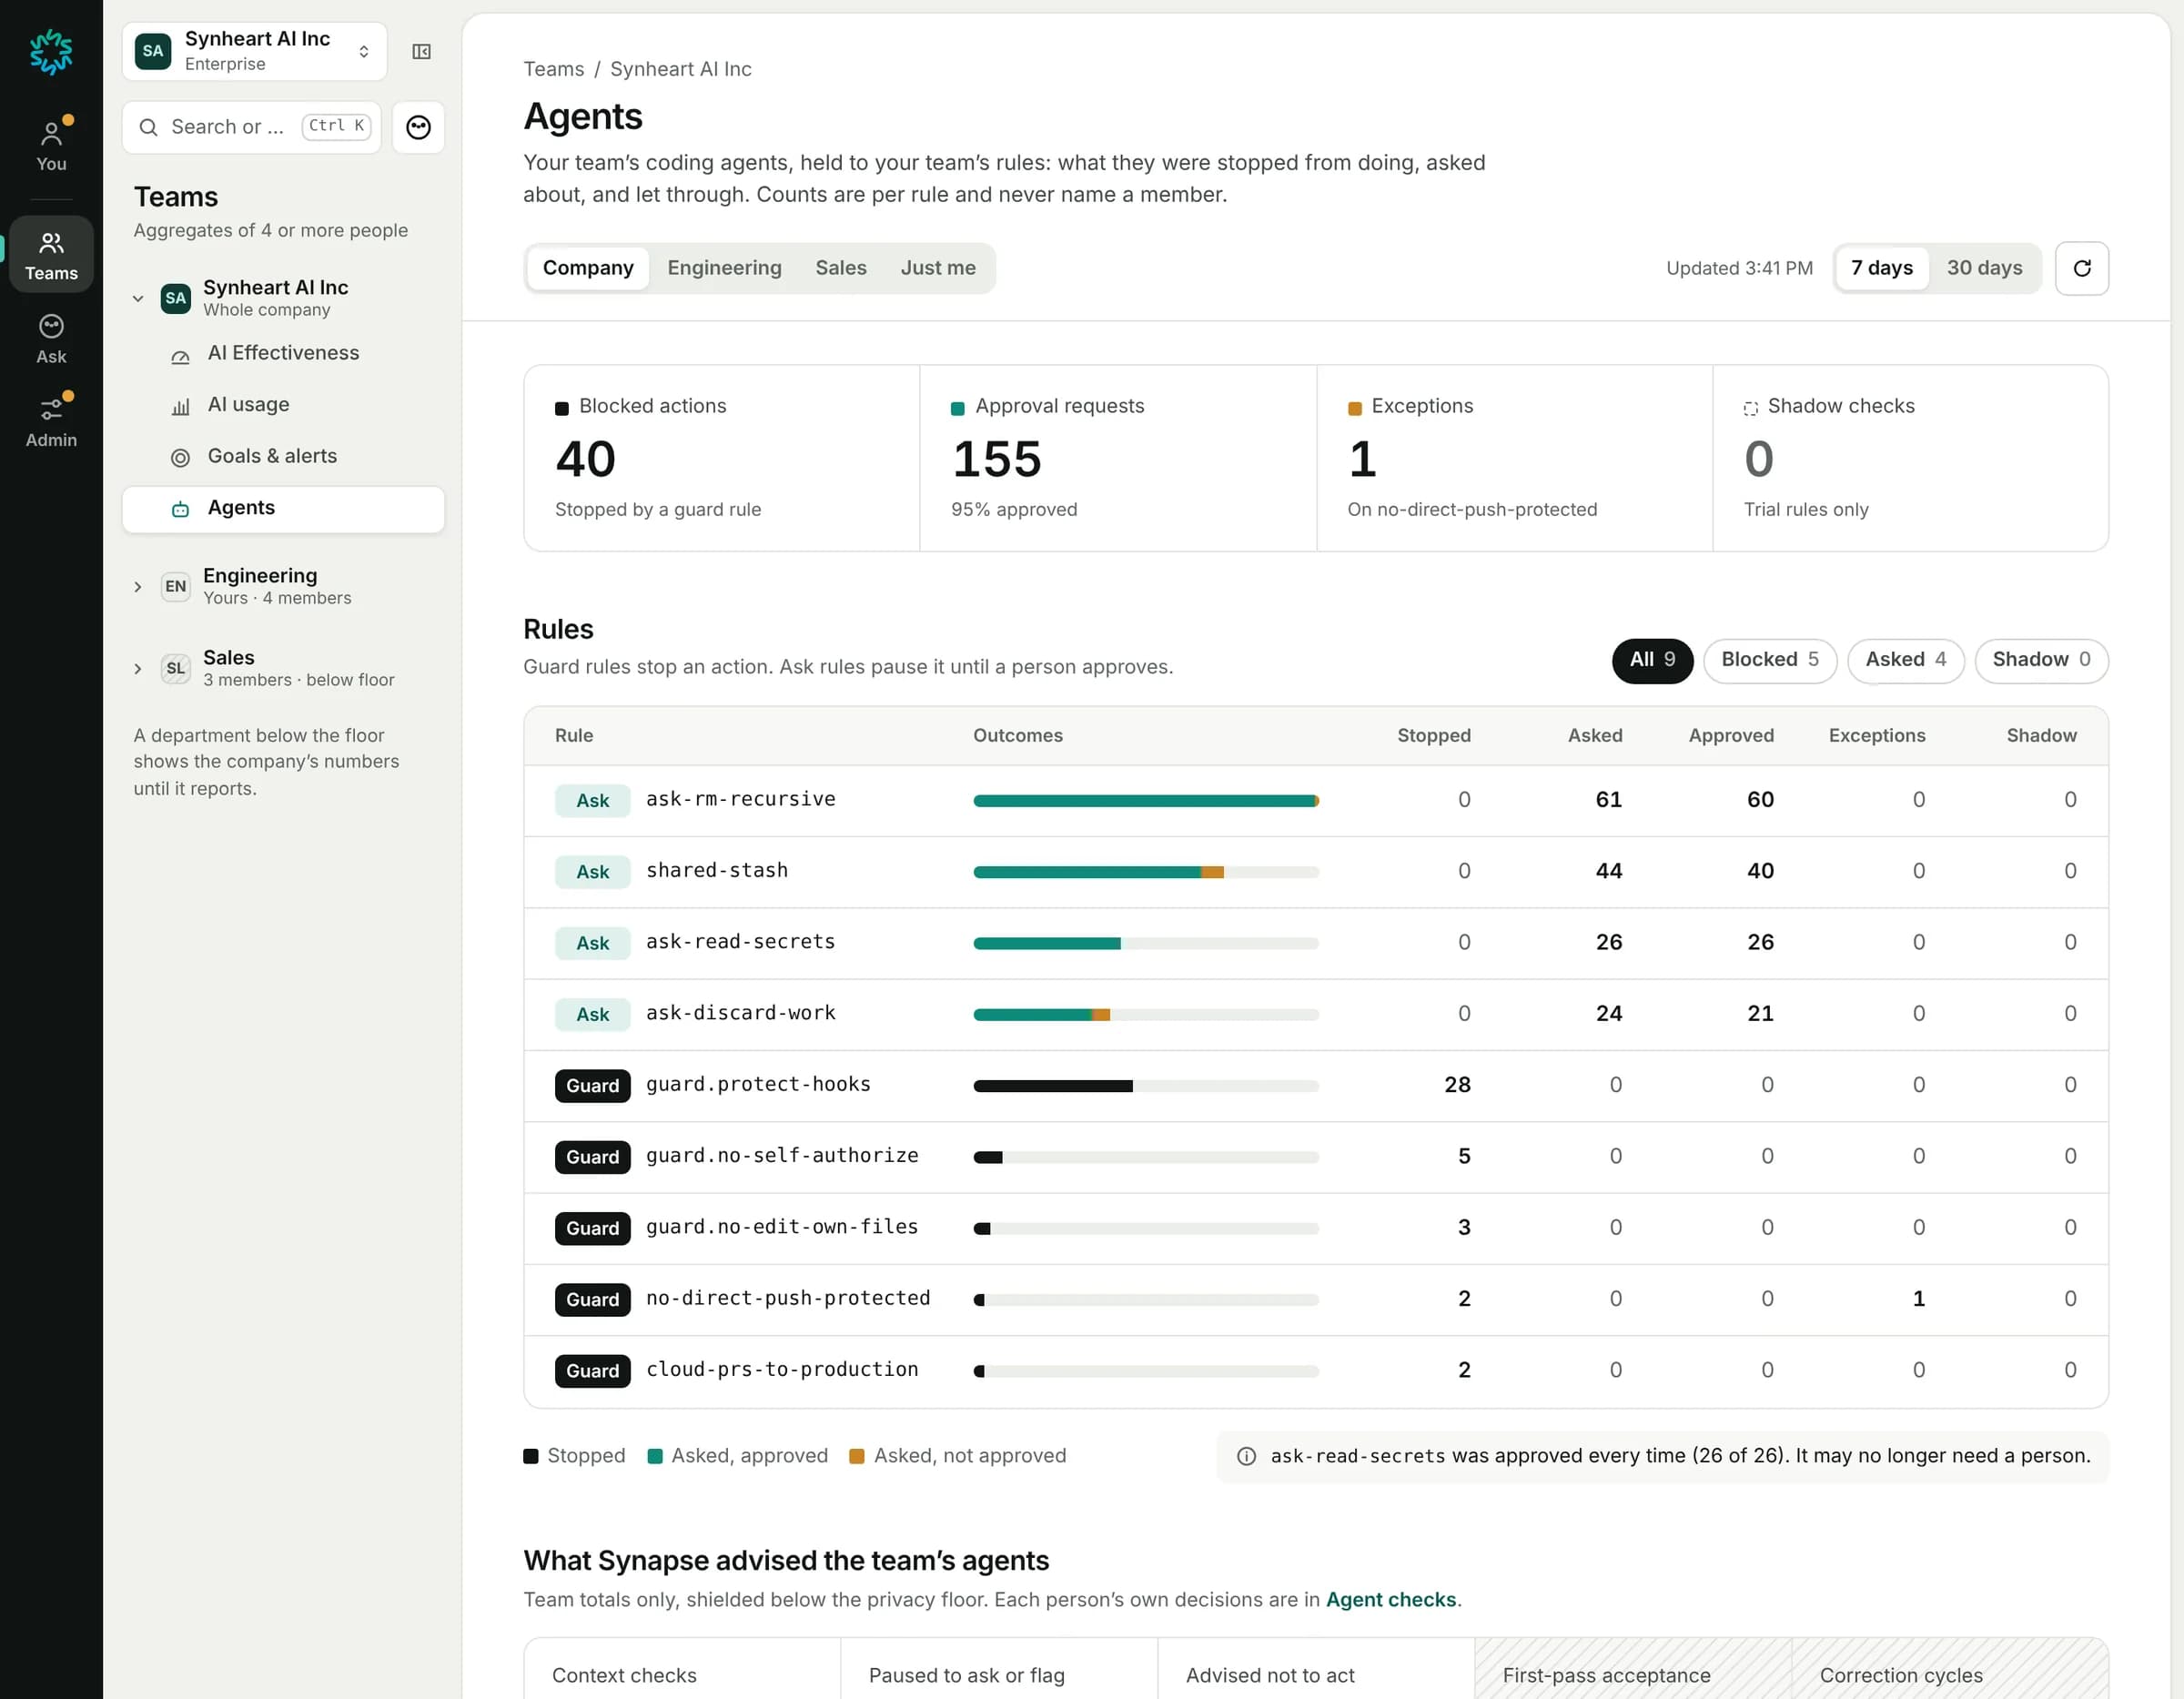Expand the Engineering team node
Image resolution: width=2184 pixels, height=1699 pixels.
click(x=138, y=586)
